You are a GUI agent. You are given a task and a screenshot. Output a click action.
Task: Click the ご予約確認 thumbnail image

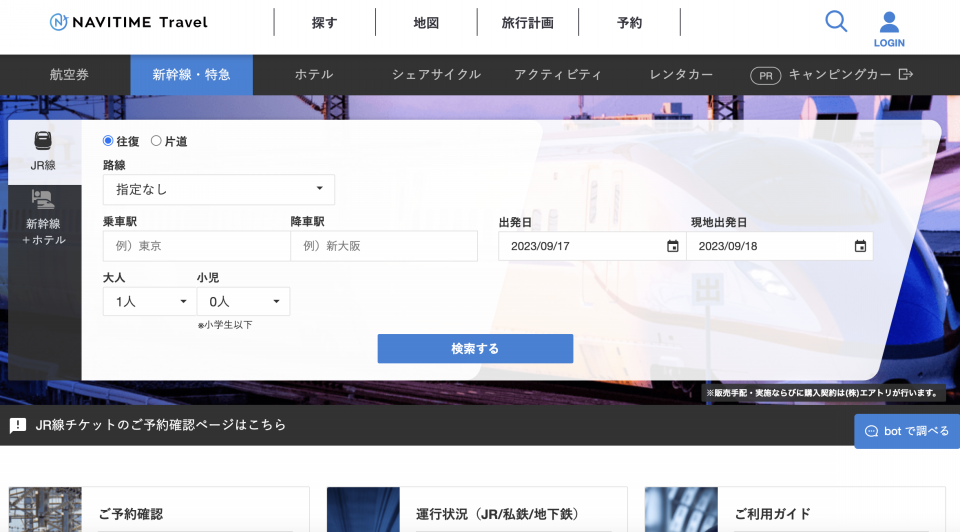pyautogui.click(x=45, y=509)
